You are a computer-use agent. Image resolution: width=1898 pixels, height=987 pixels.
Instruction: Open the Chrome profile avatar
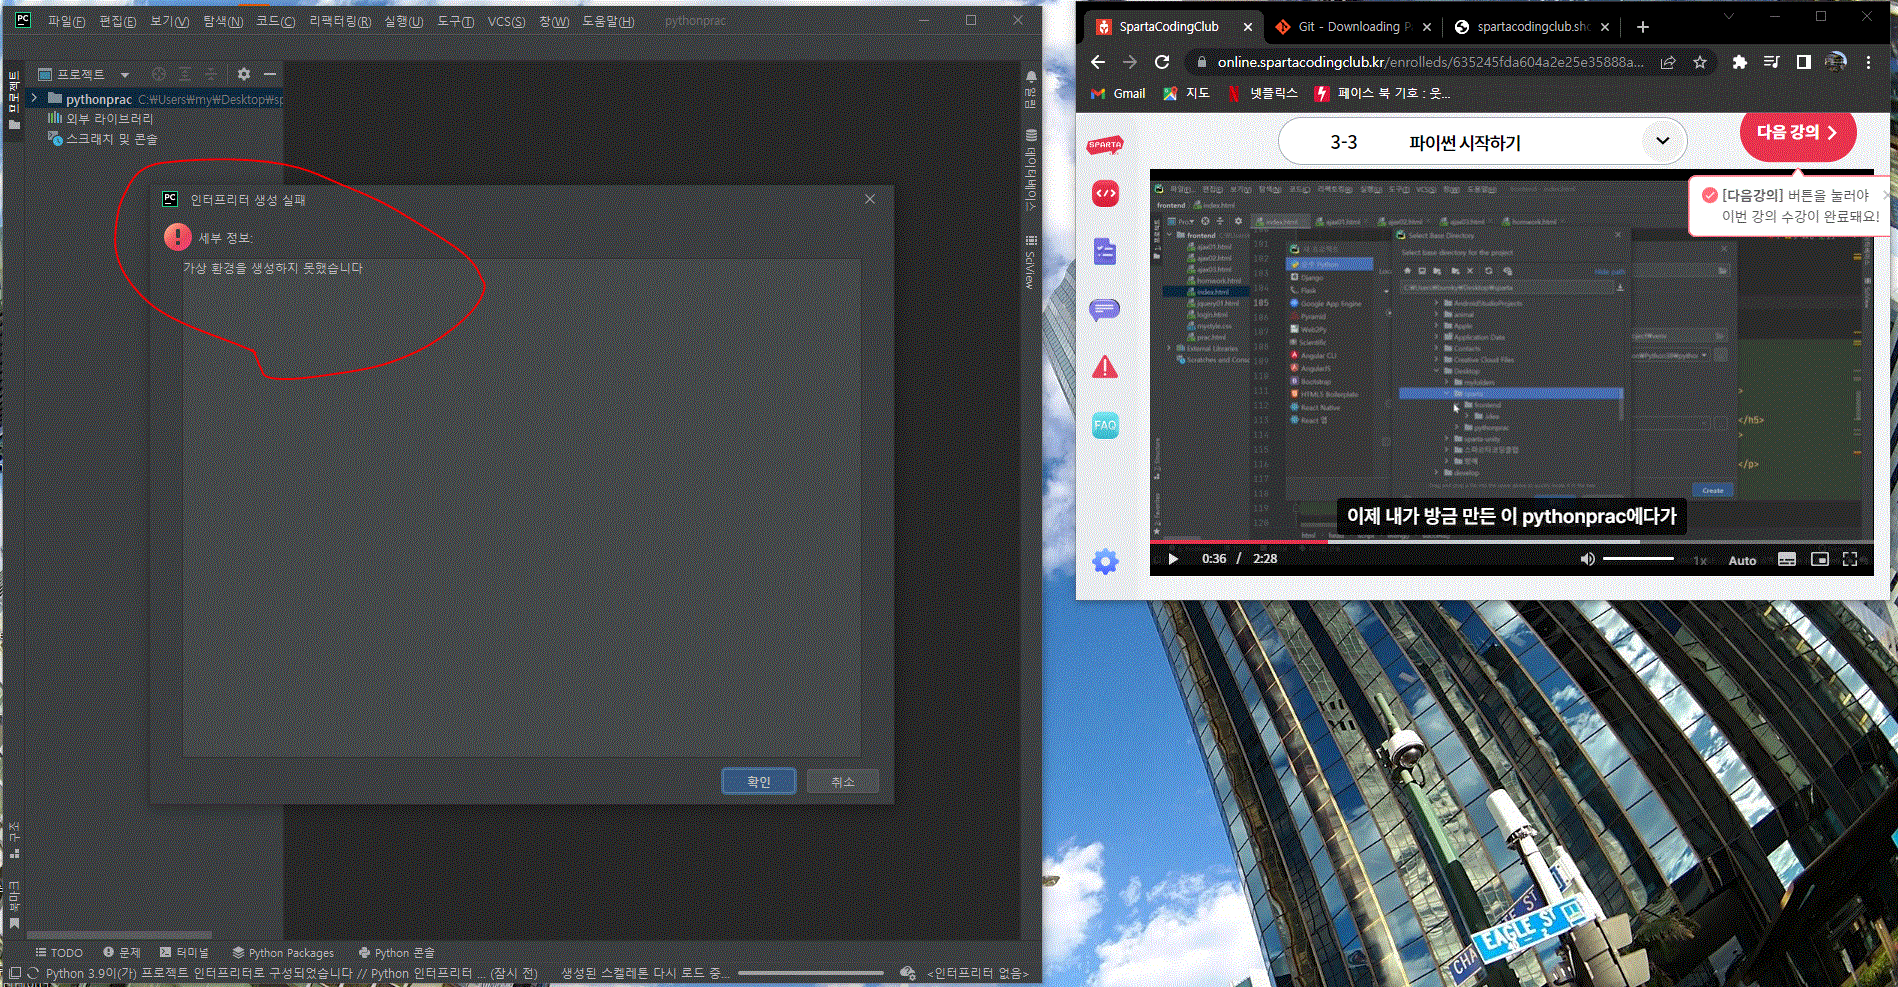(1836, 62)
